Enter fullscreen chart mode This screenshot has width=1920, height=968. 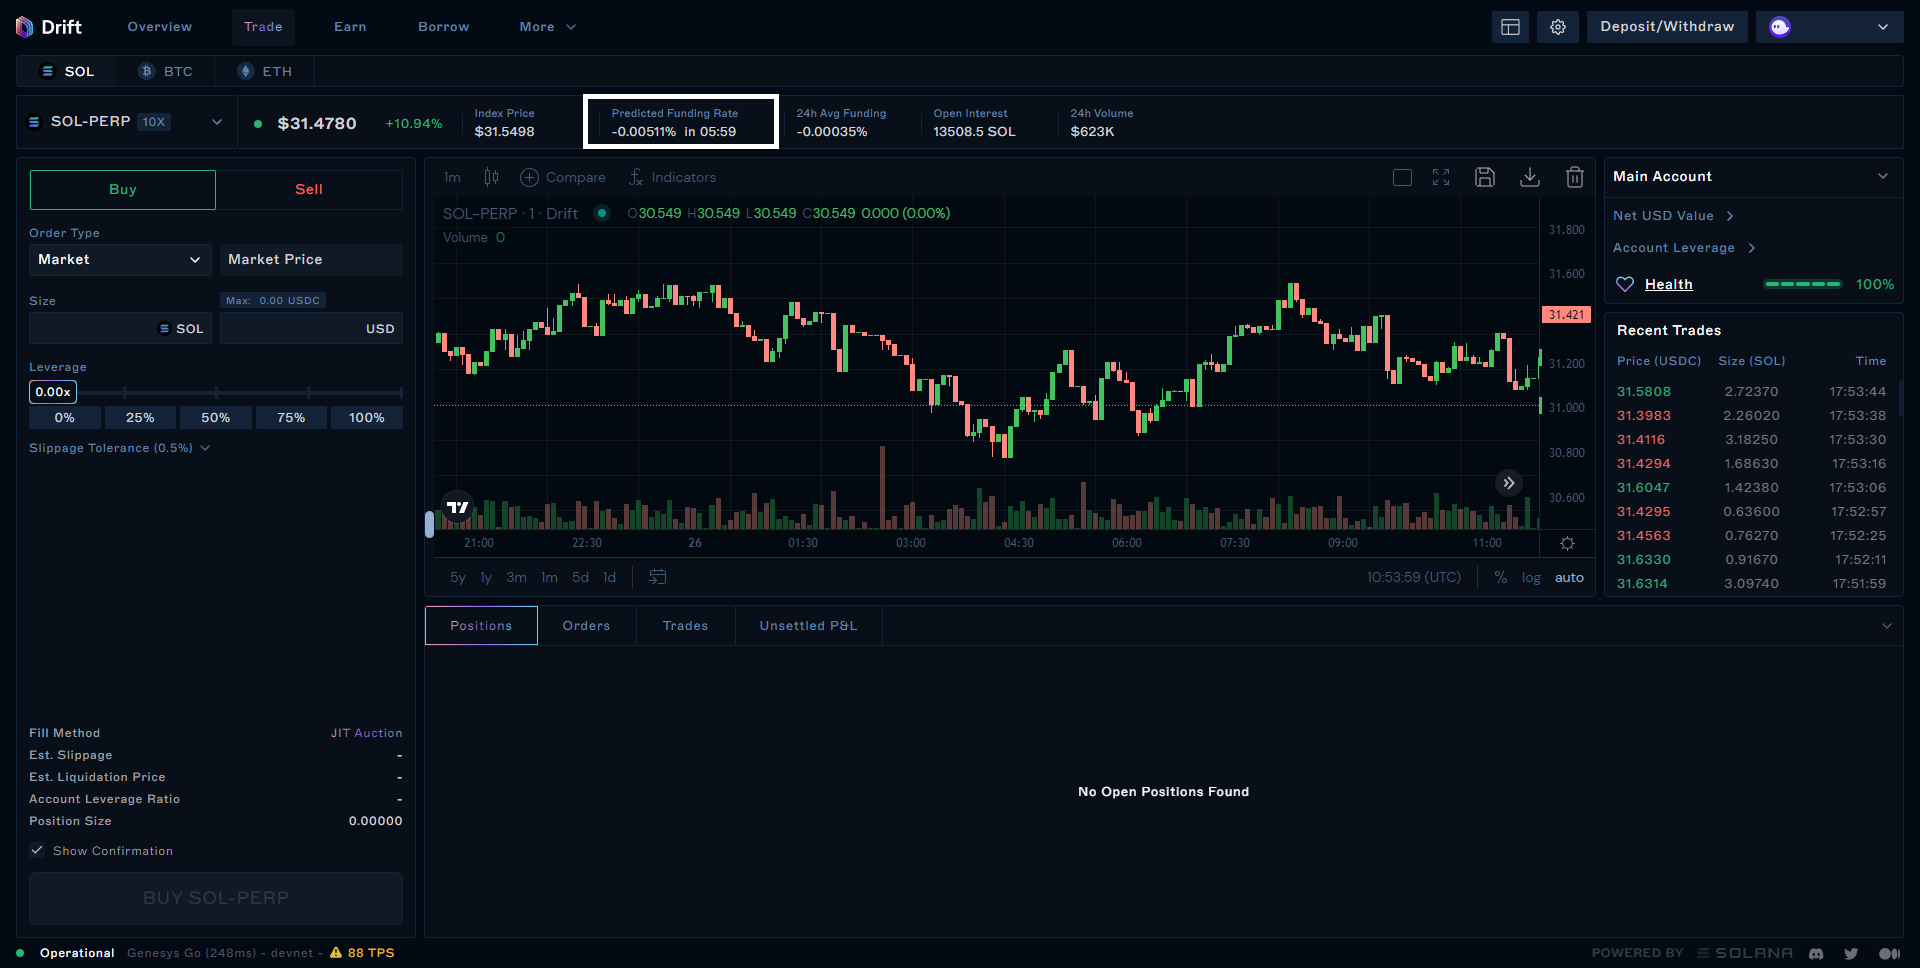pyautogui.click(x=1441, y=177)
